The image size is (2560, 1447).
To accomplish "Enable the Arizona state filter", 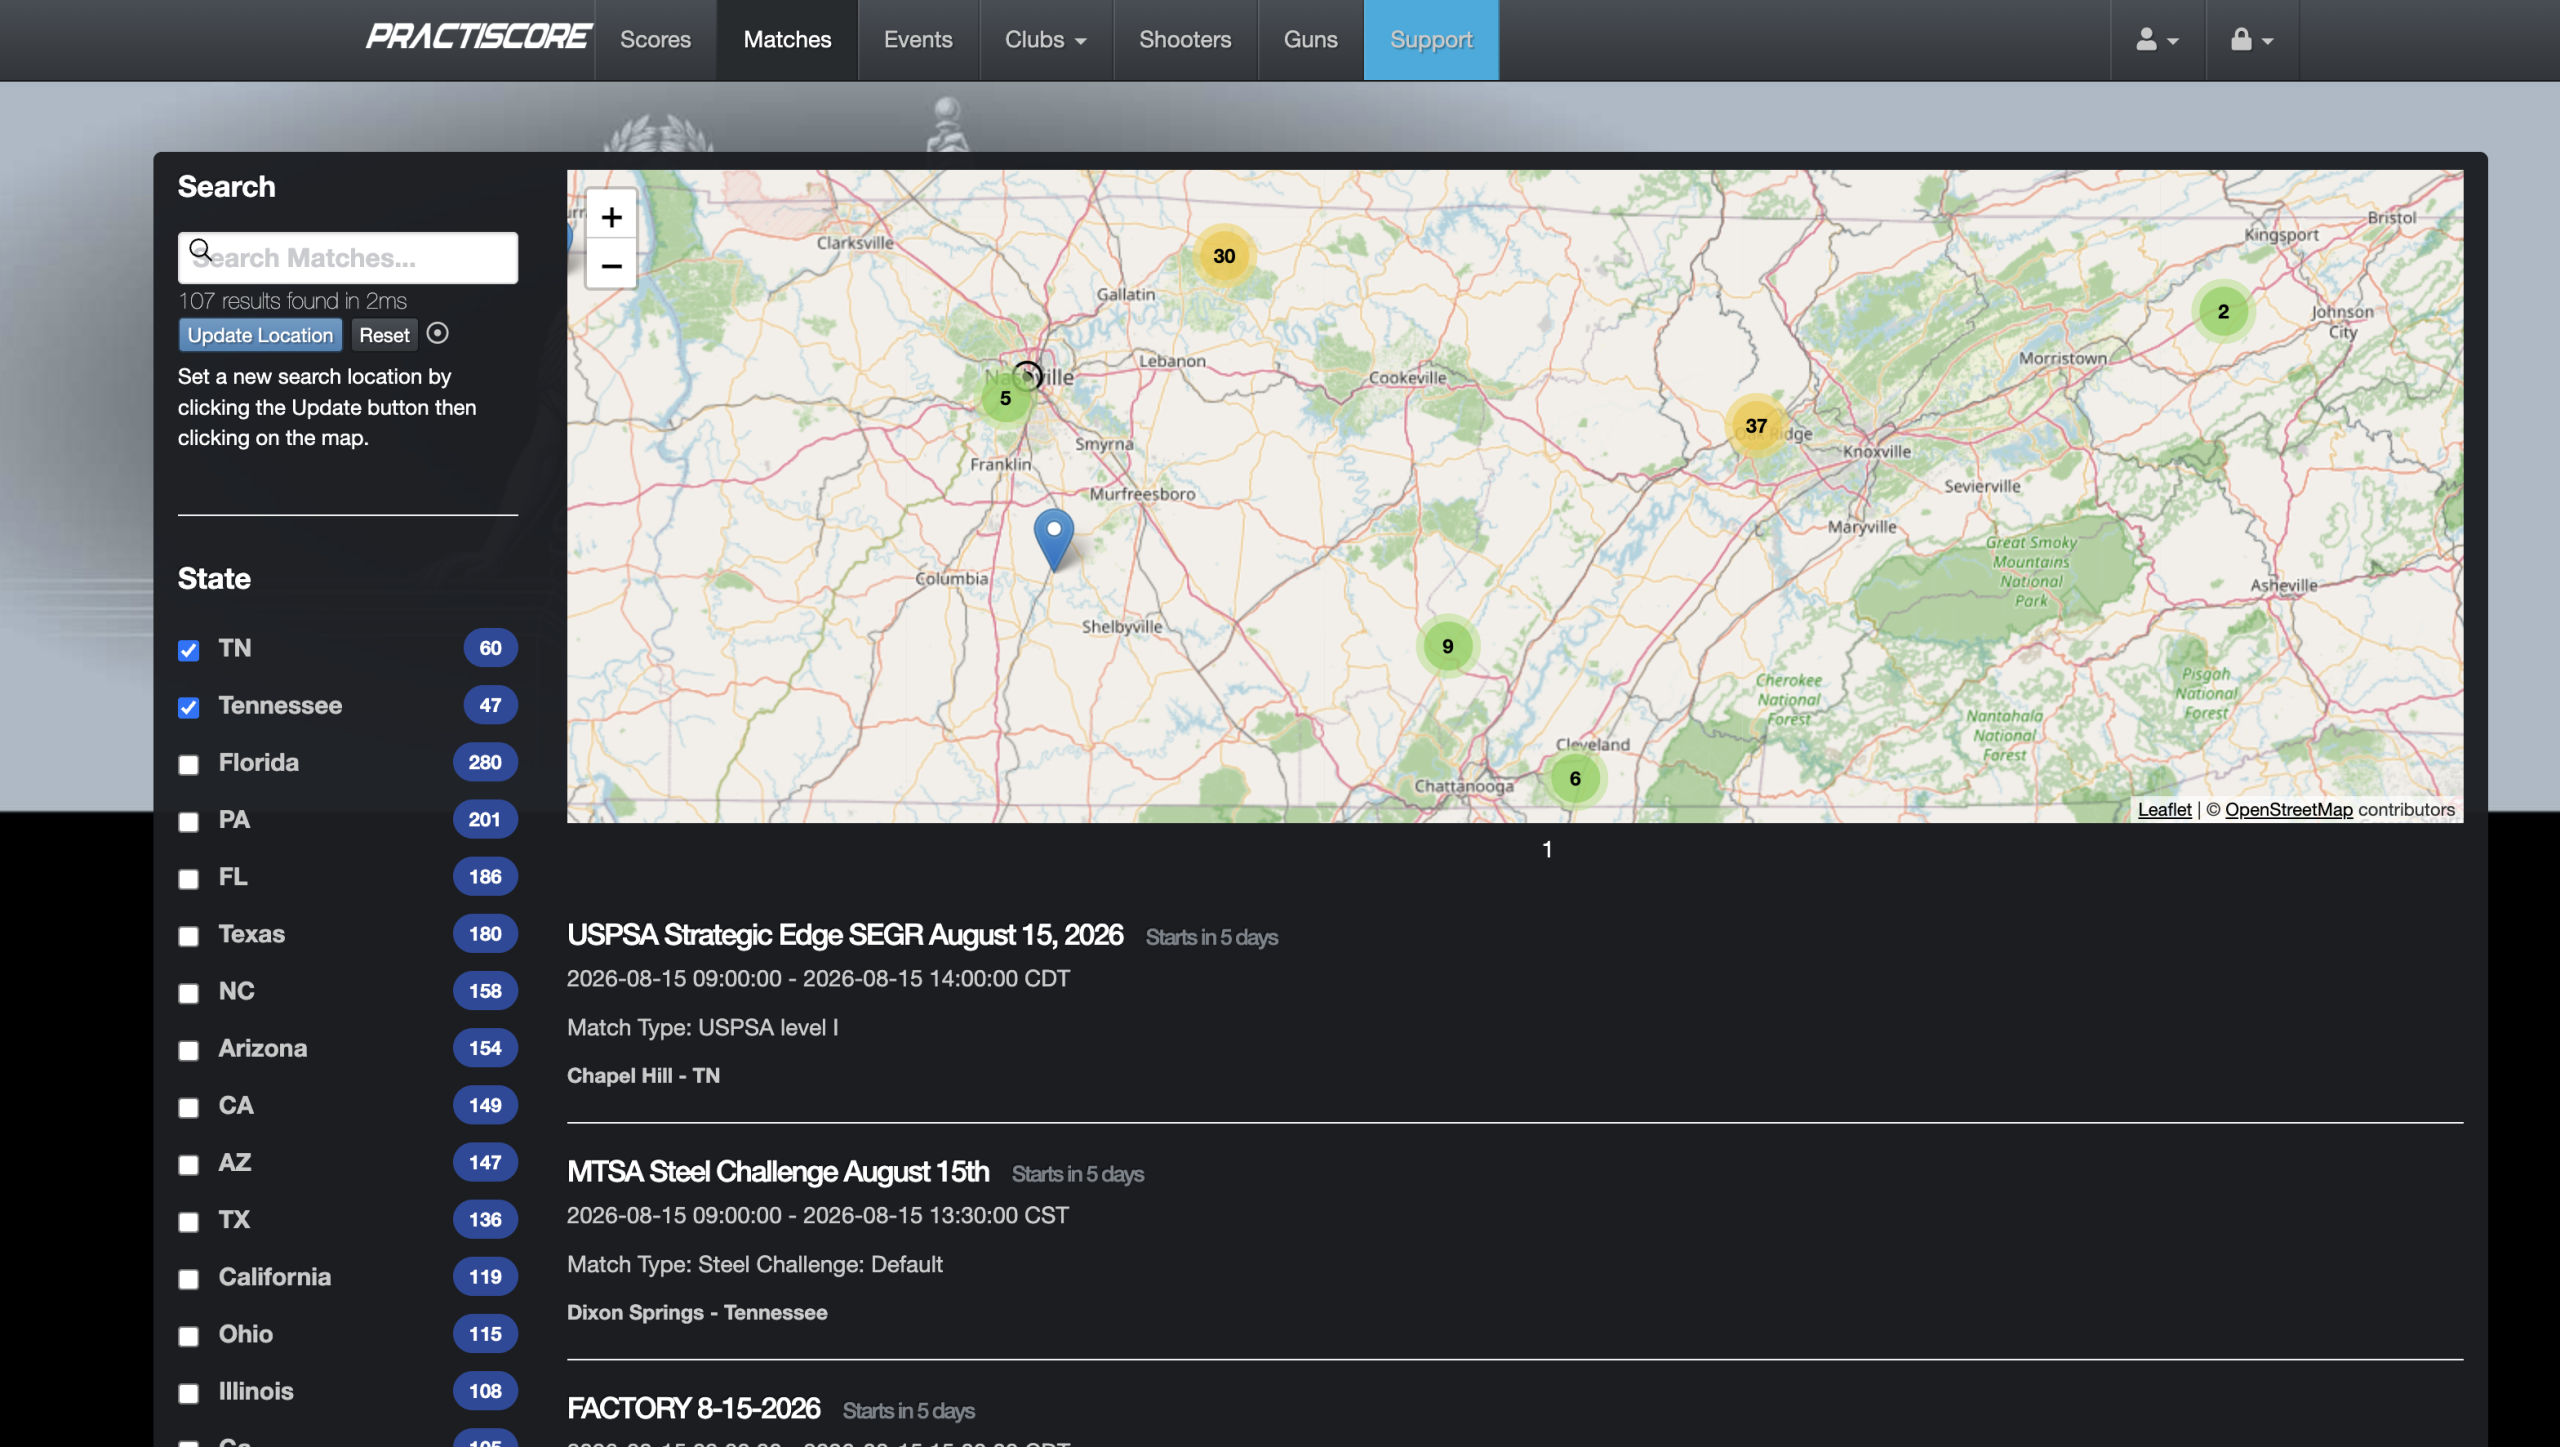I will pos(188,1050).
